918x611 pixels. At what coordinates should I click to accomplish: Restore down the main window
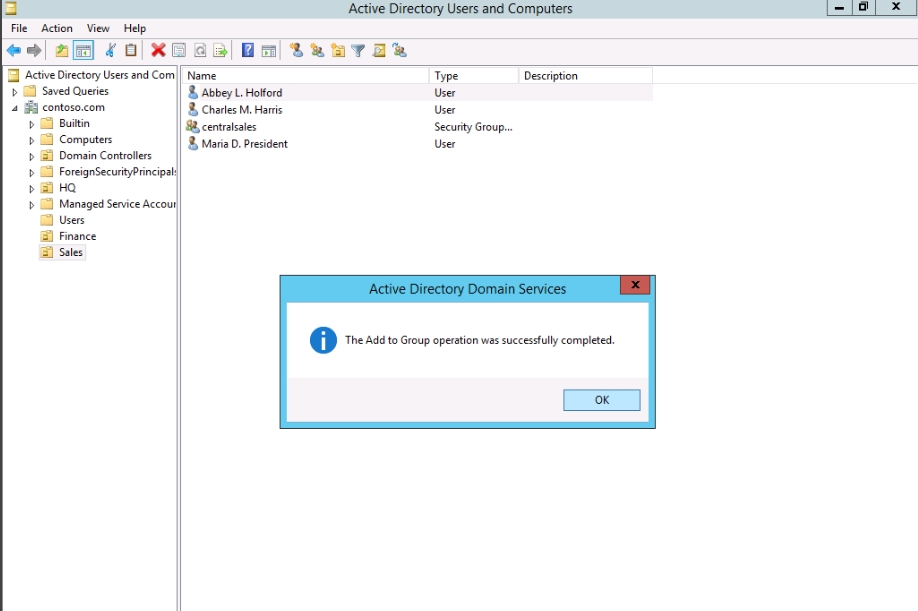(x=863, y=7)
